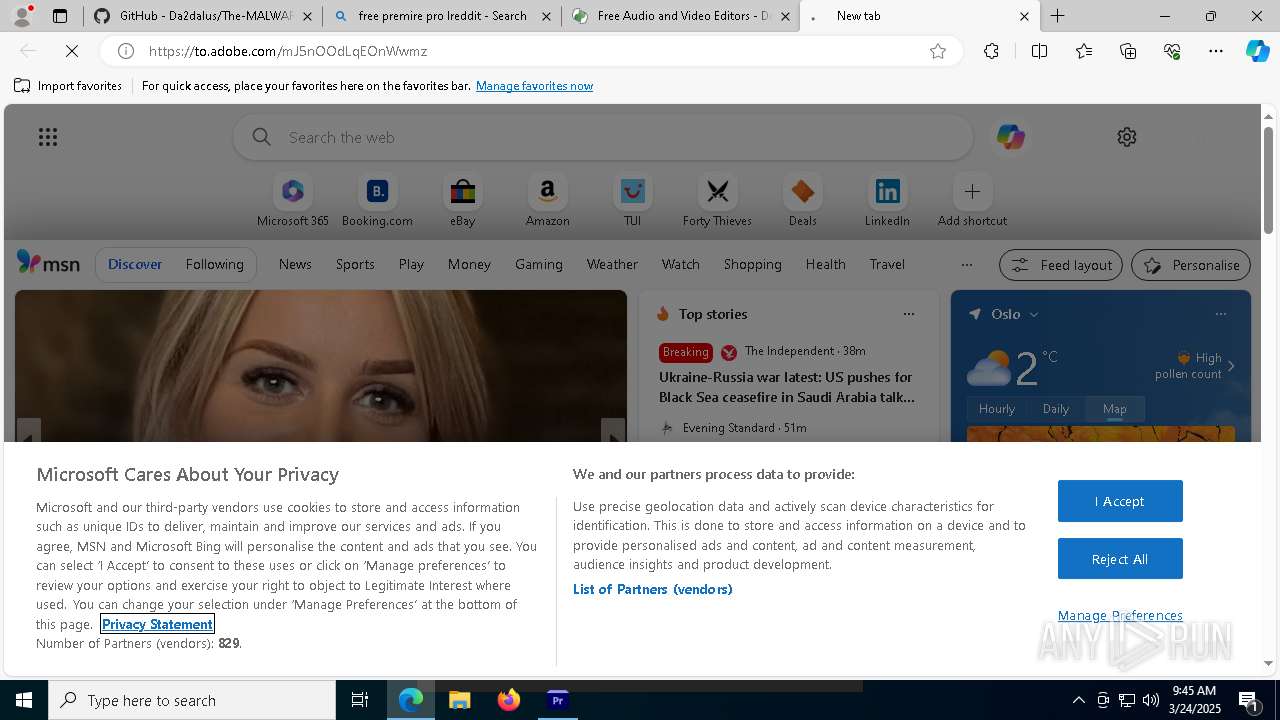Screen dimensions: 1280x720
Task: Switch to the free premire pro search tab
Action: click(x=443, y=16)
